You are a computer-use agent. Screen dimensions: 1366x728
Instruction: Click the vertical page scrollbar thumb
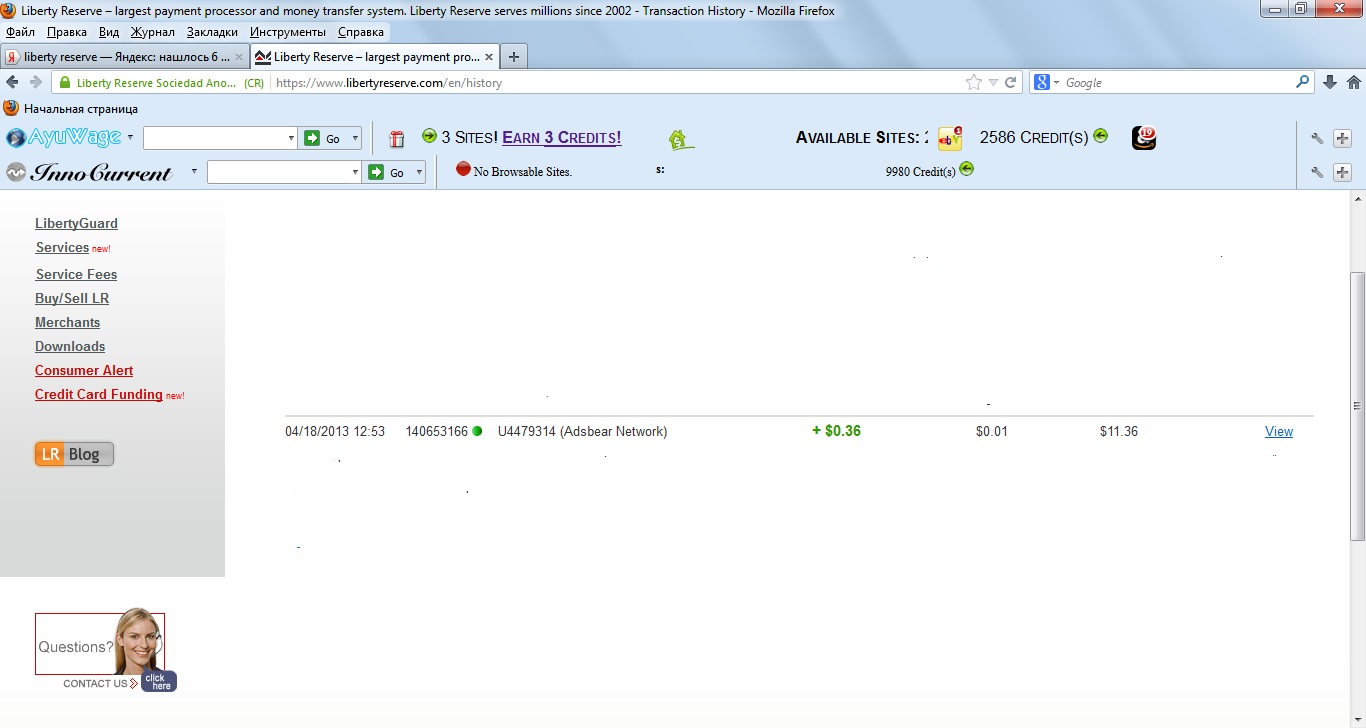1357,406
